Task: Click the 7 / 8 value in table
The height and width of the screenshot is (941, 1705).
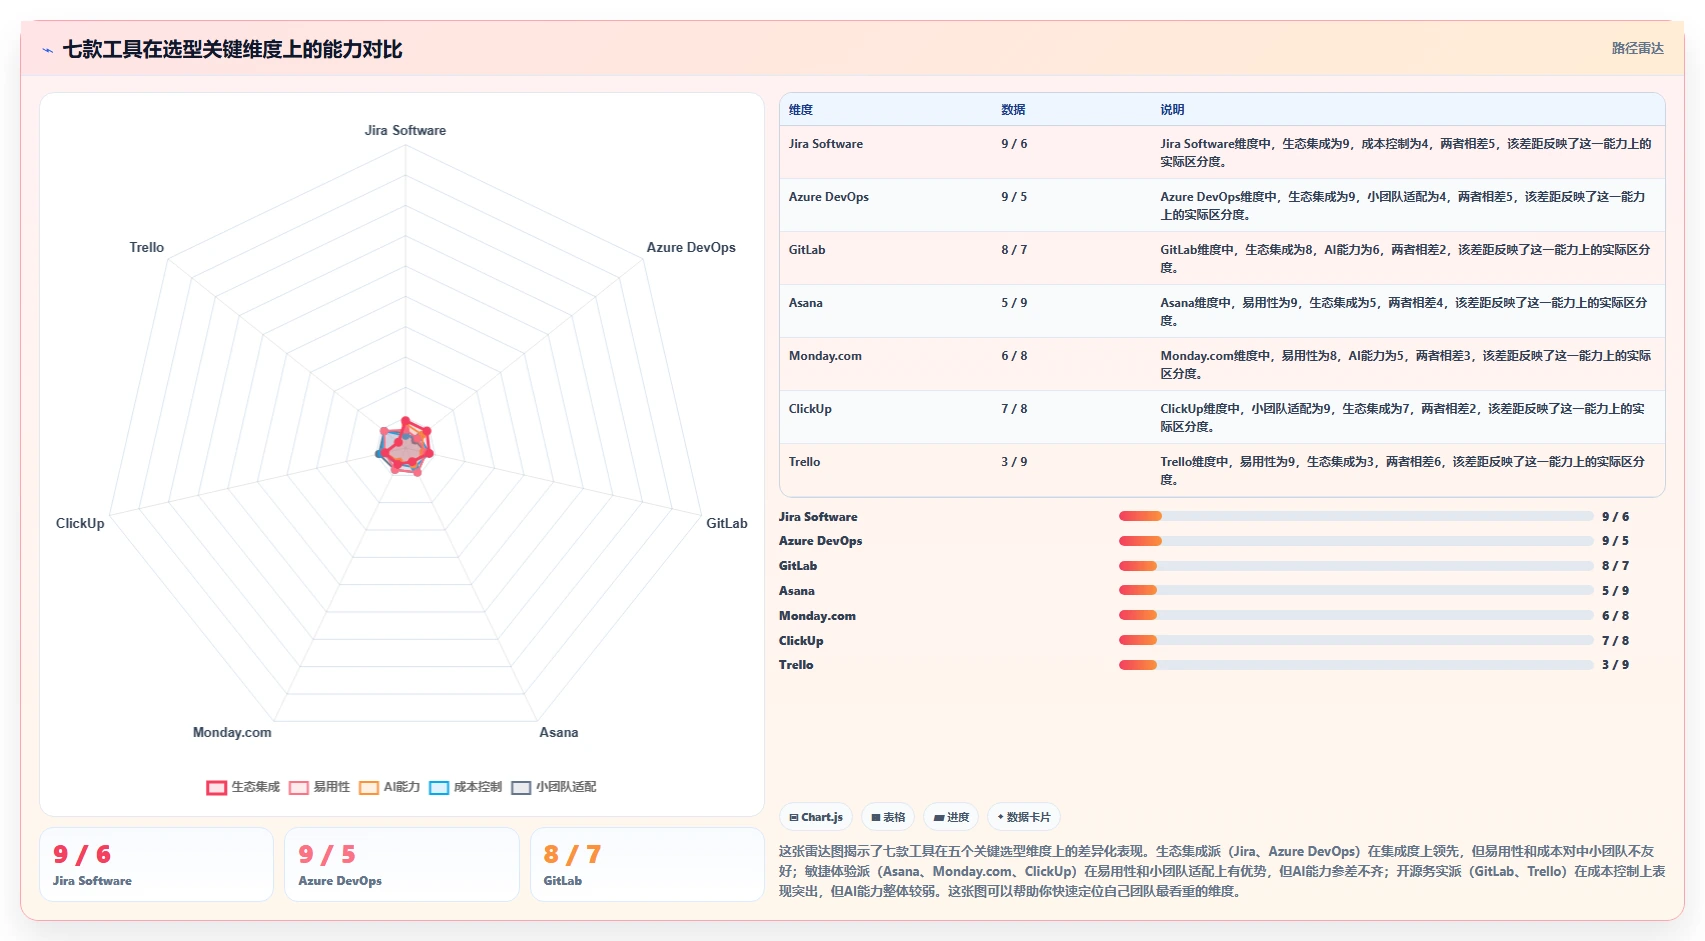Action: click(1014, 409)
